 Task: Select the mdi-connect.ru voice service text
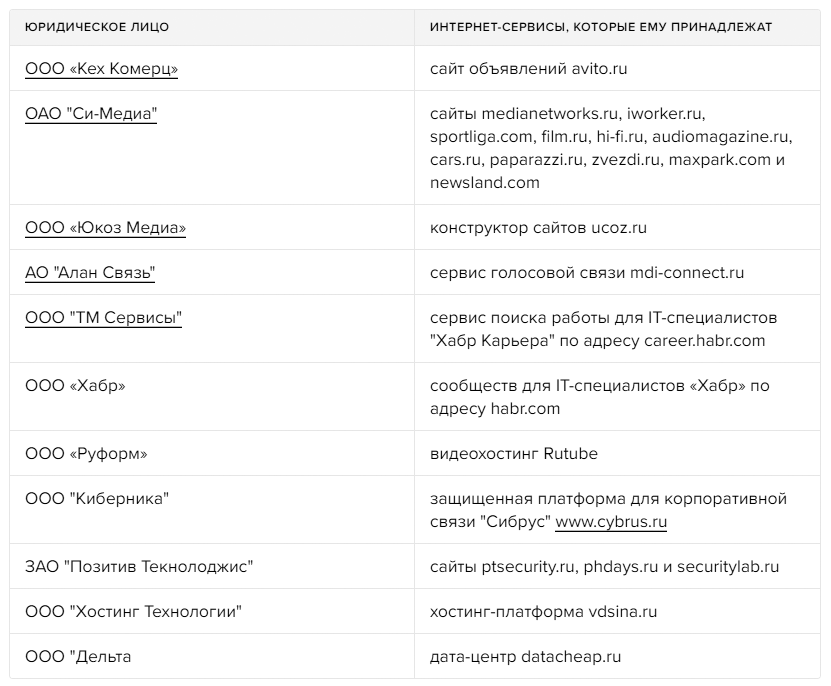point(586,273)
